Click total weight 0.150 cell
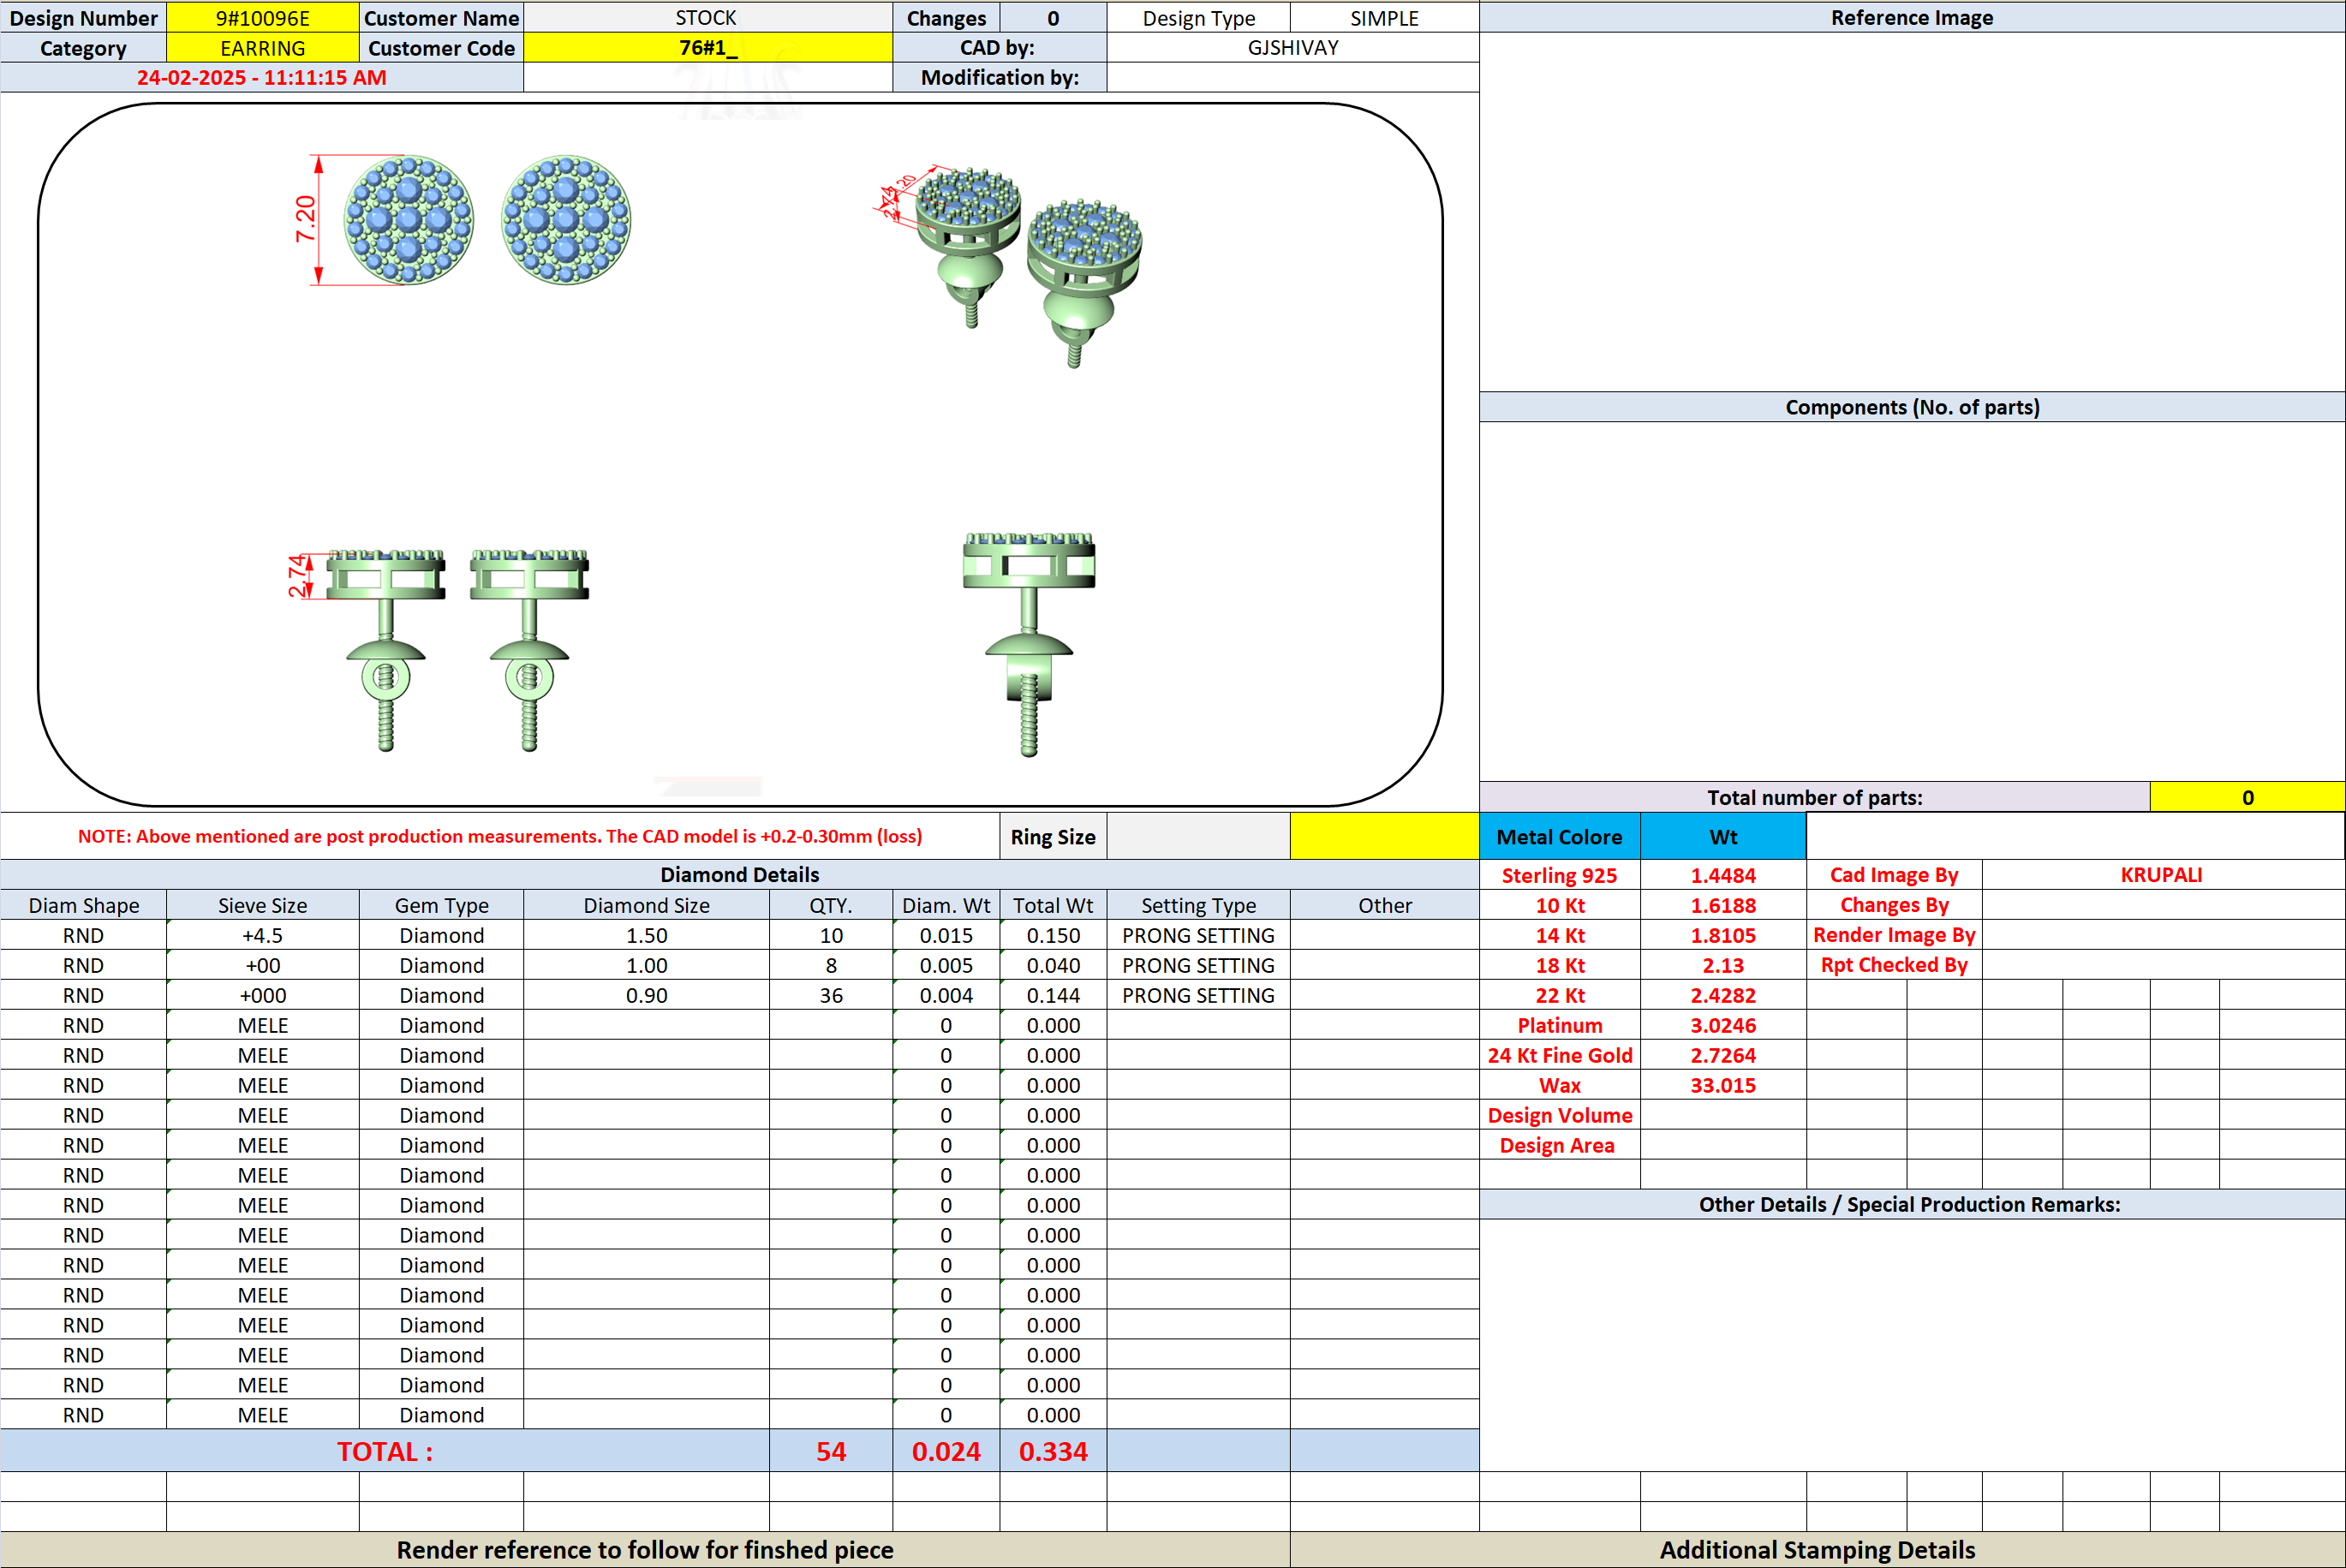The width and height of the screenshot is (2346, 1568). [x=1053, y=935]
